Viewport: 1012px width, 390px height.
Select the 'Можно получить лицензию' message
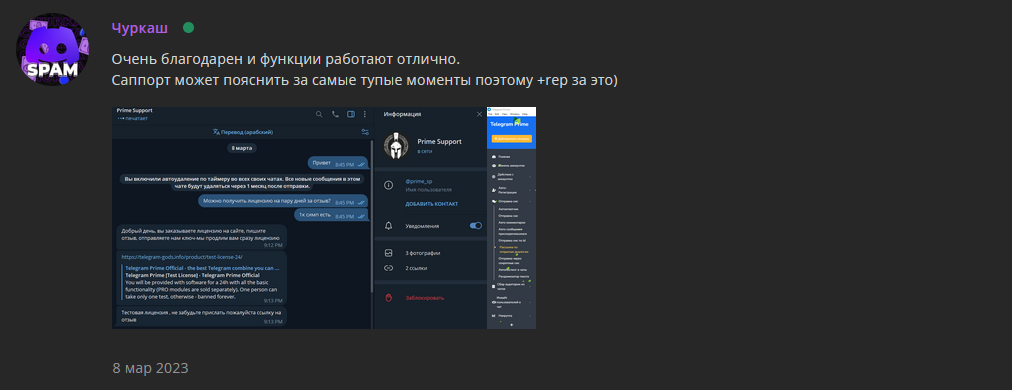coord(283,201)
